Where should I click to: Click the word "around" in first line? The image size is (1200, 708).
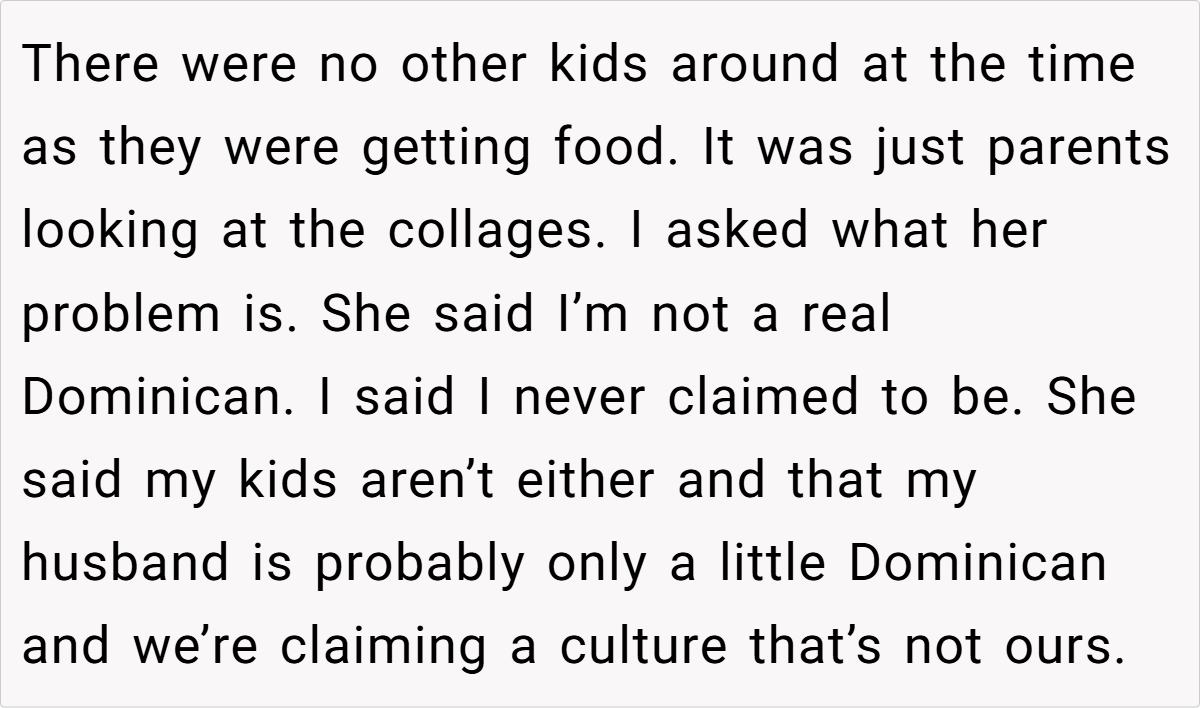coord(755,64)
